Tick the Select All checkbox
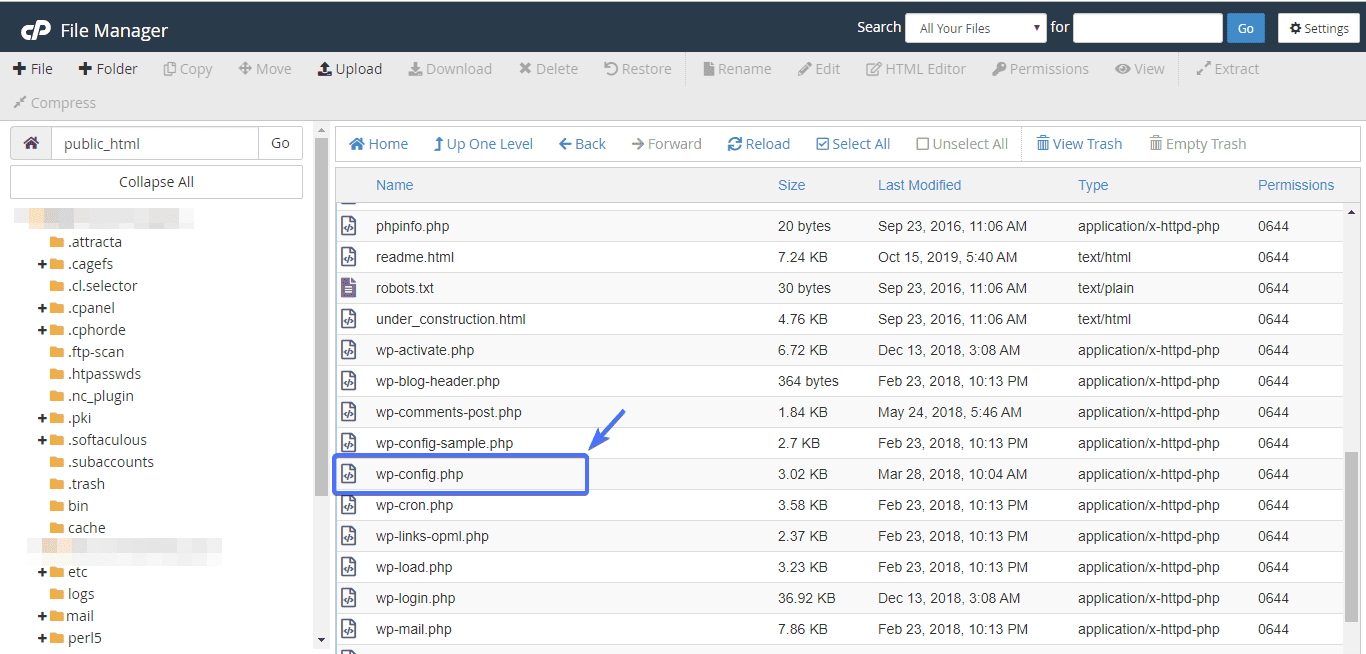The height and width of the screenshot is (654, 1366). tap(822, 144)
